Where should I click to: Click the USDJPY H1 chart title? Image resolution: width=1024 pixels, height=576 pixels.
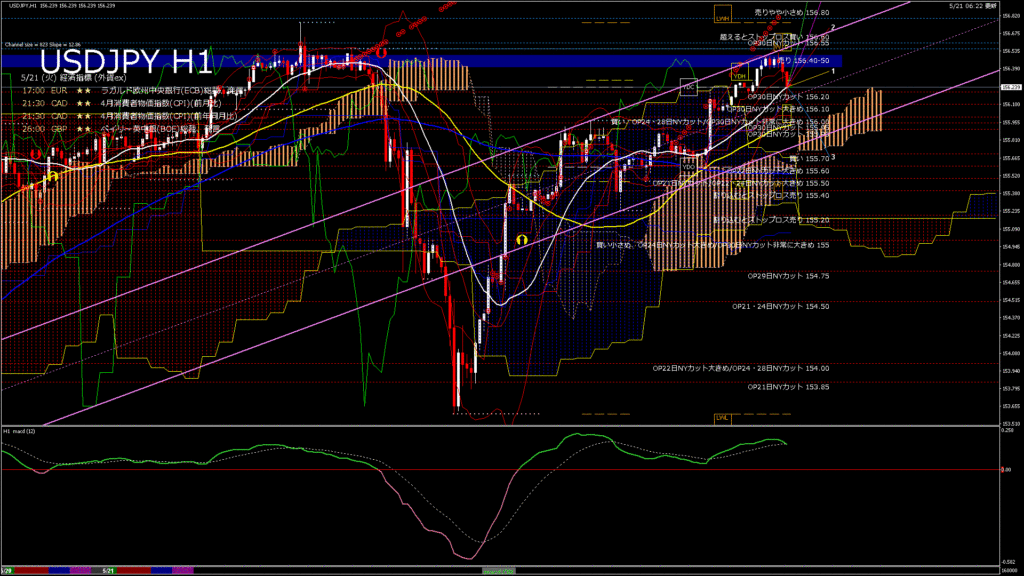click(125, 63)
